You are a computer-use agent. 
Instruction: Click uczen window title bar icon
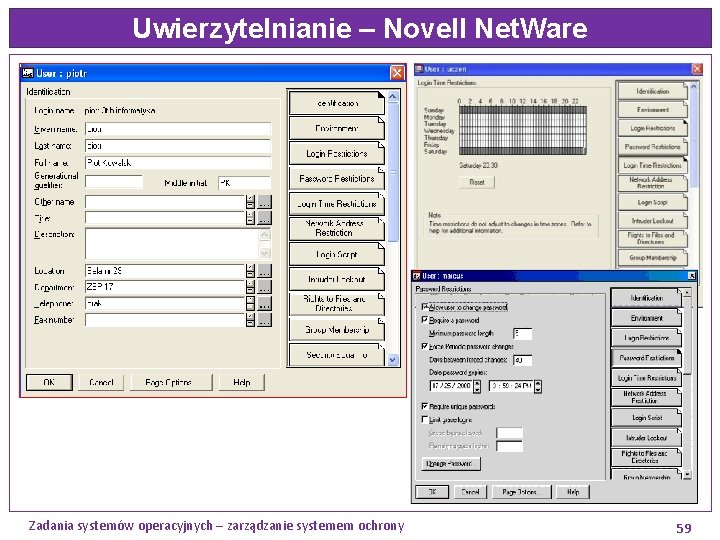(x=419, y=69)
